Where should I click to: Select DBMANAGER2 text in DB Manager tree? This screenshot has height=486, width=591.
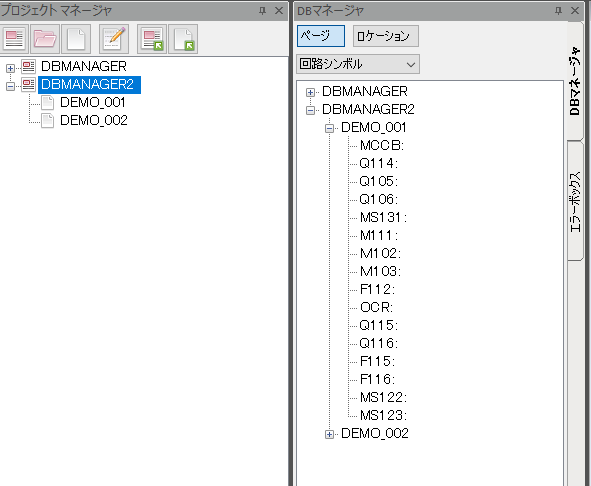pyautogui.click(x=368, y=109)
